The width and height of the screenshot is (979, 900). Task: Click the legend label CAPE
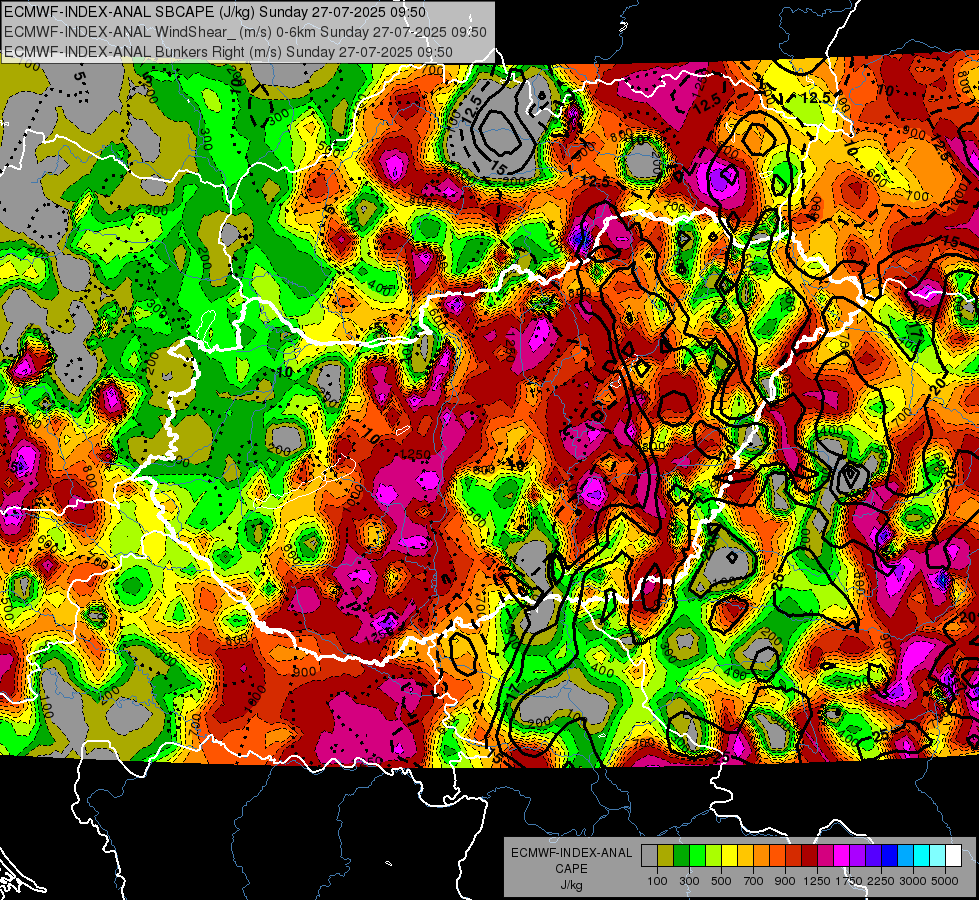click(x=571, y=868)
